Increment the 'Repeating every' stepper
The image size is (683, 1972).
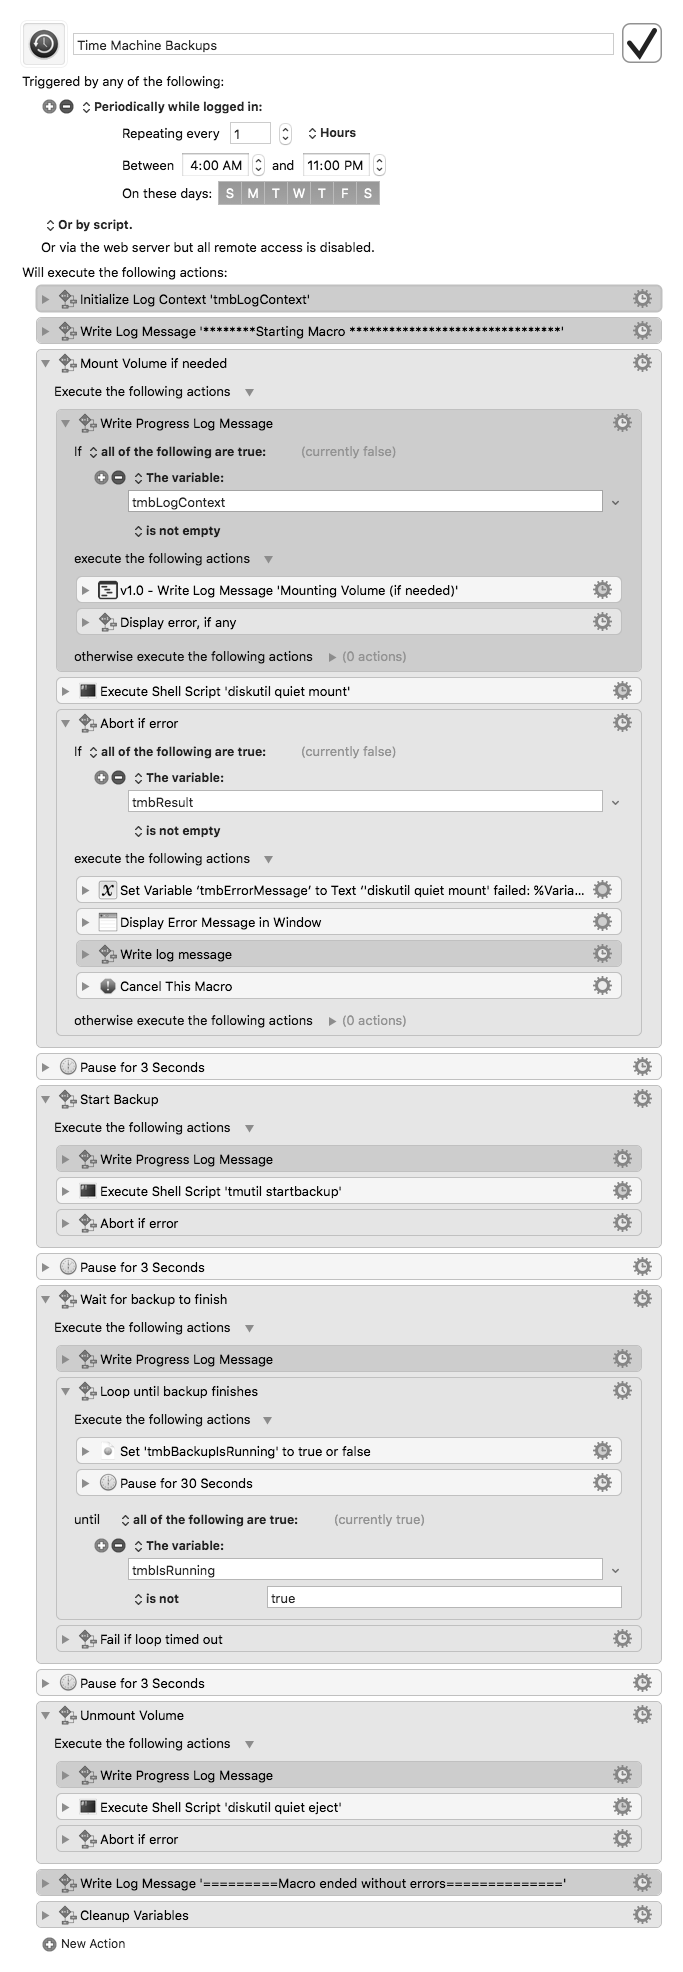[x=285, y=128]
